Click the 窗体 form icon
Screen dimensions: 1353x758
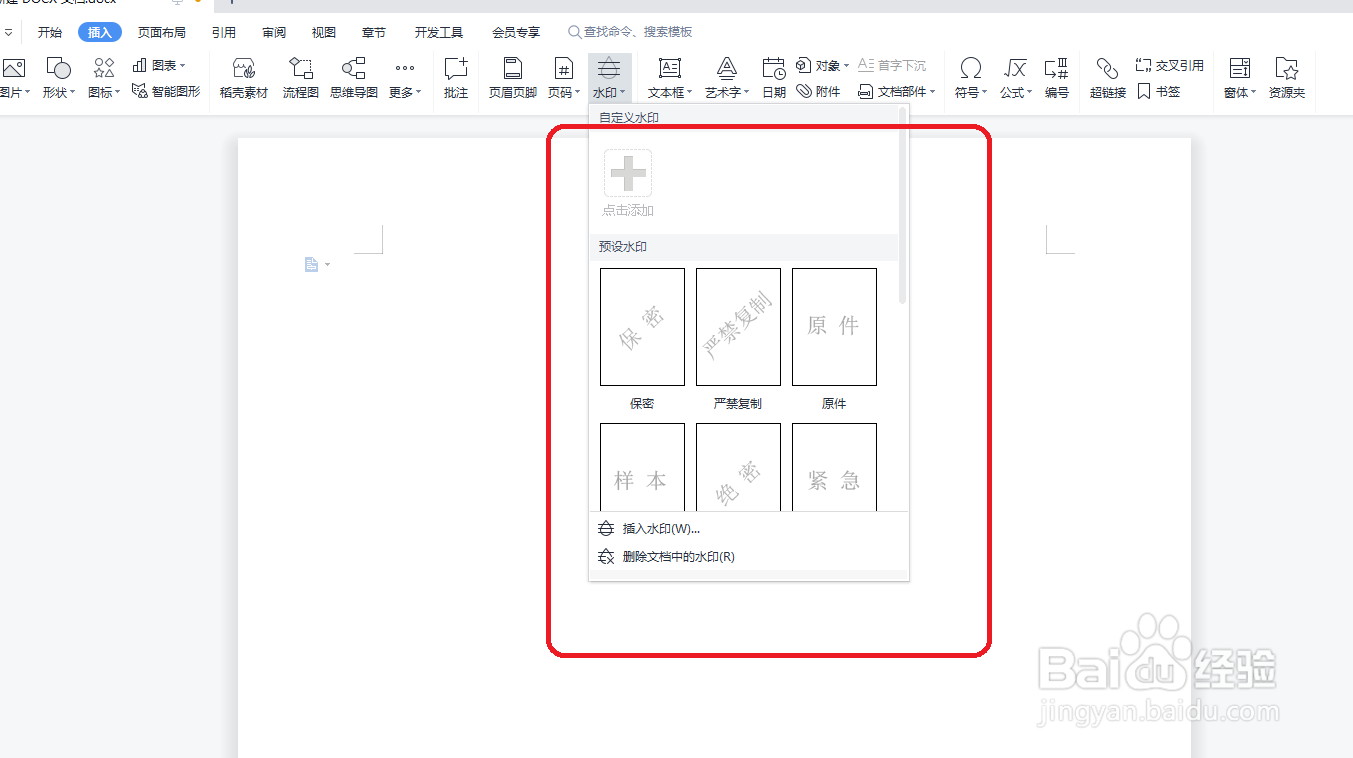tap(1240, 68)
